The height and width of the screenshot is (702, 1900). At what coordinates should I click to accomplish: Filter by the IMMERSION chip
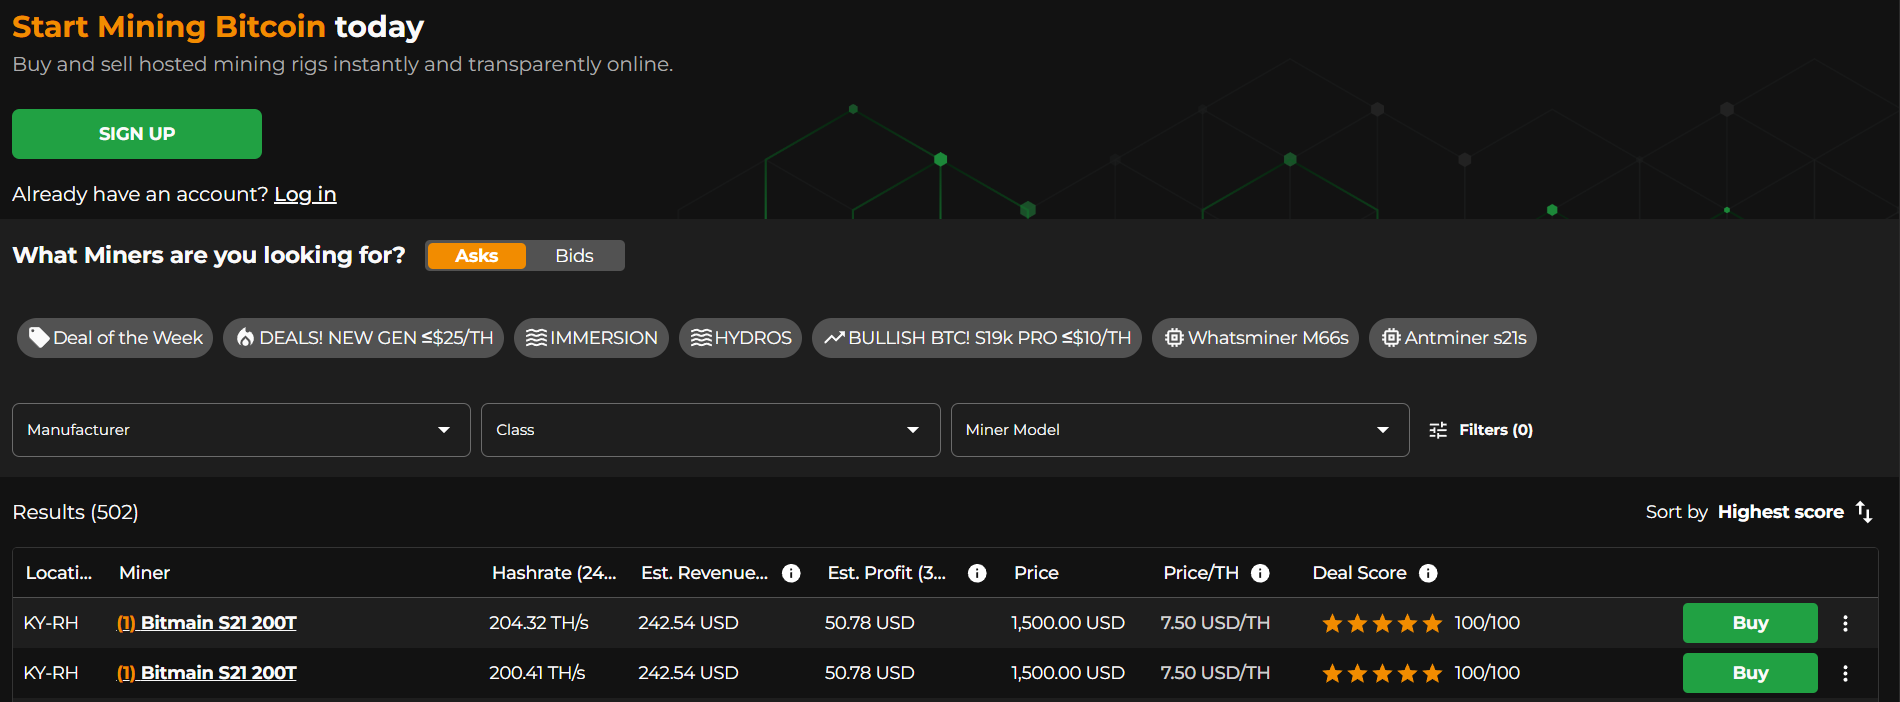[591, 338]
